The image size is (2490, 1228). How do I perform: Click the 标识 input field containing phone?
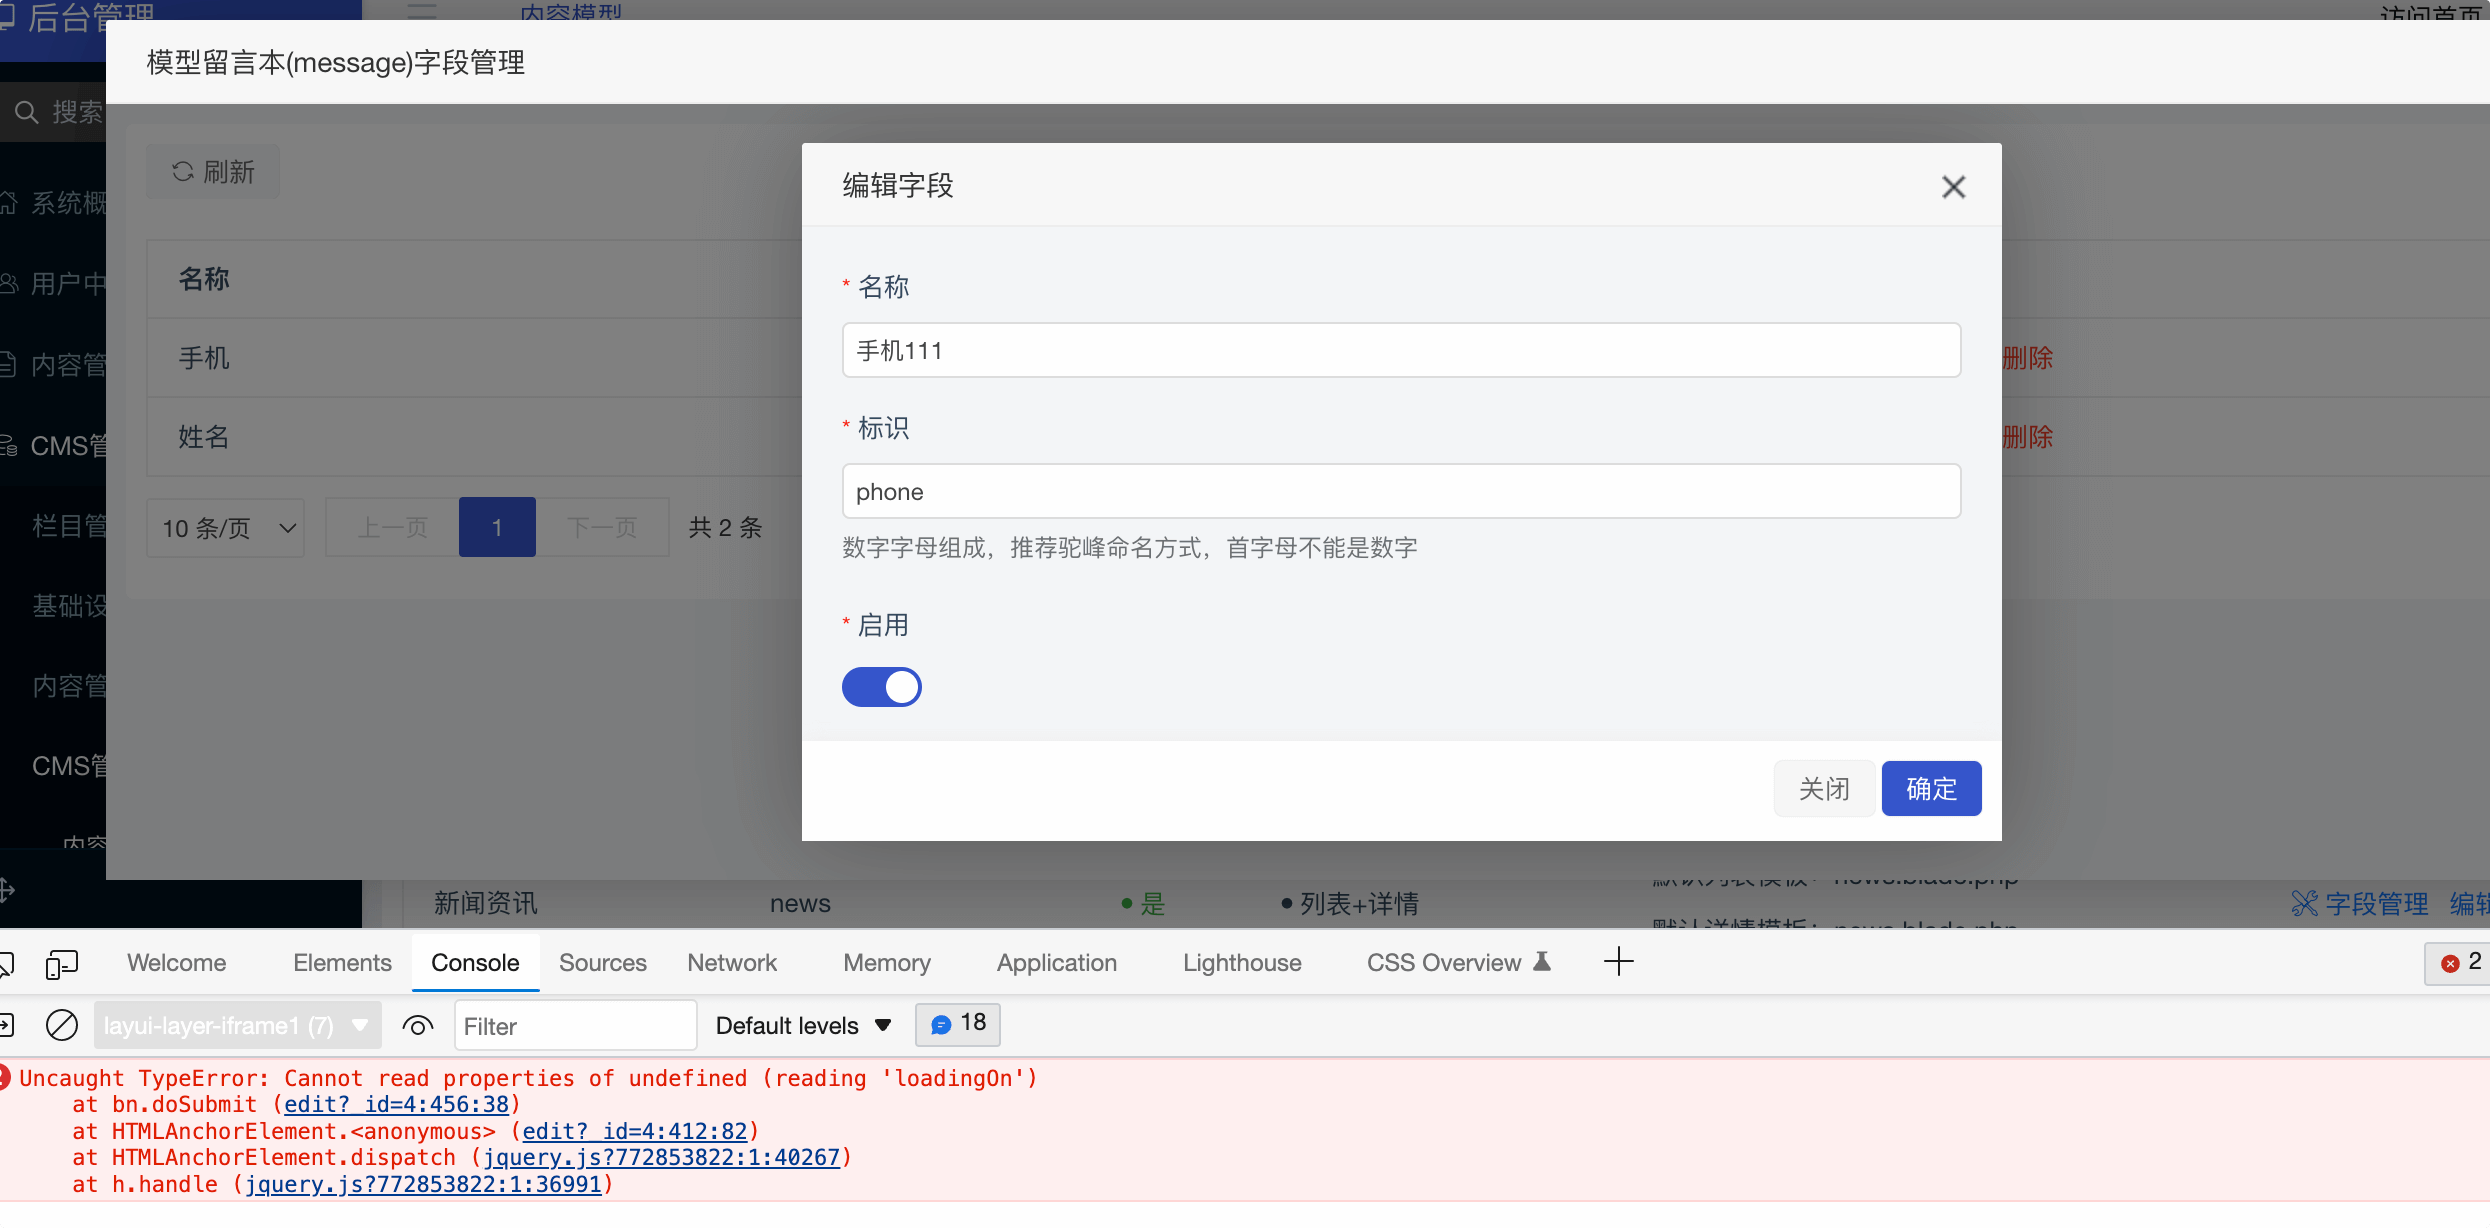pos(1401,491)
